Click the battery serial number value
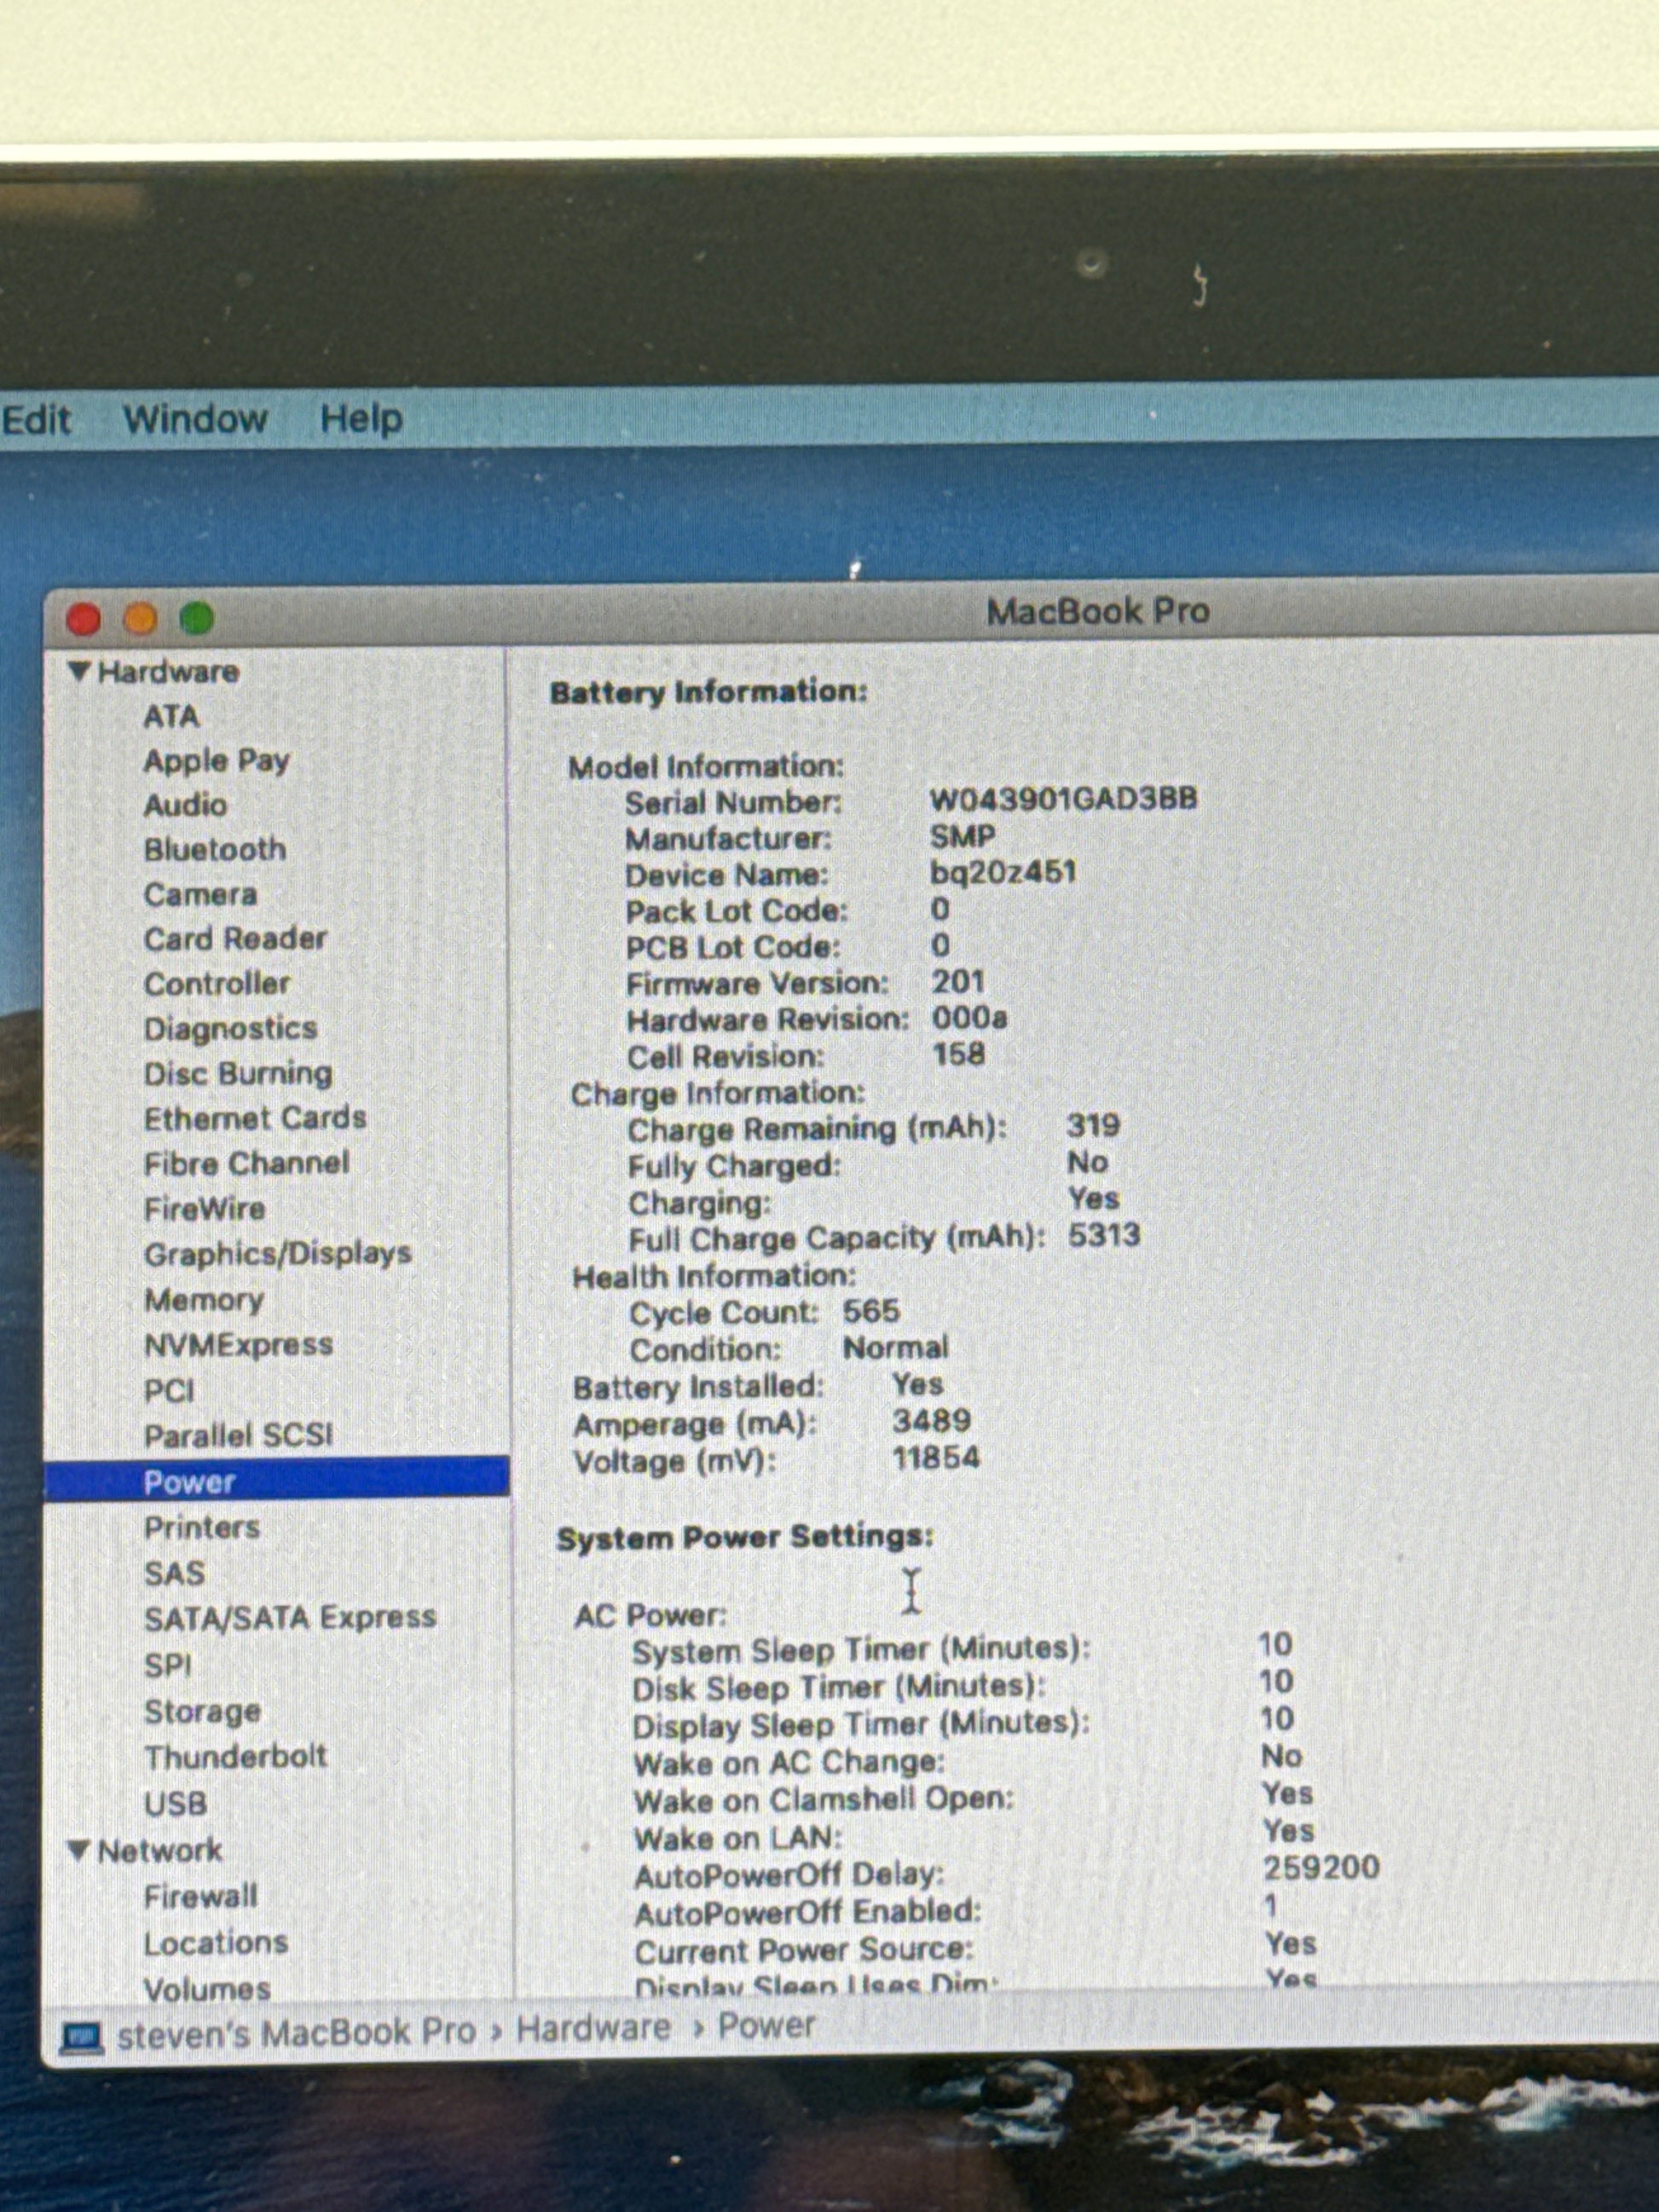The width and height of the screenshot is (1659, 2212). click(x=1063, y=799)
